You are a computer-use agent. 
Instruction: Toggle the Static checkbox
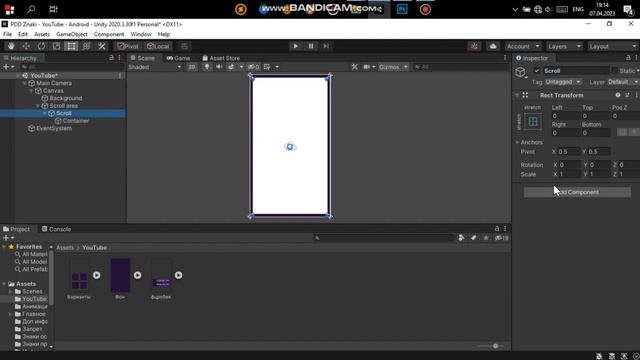614,71
